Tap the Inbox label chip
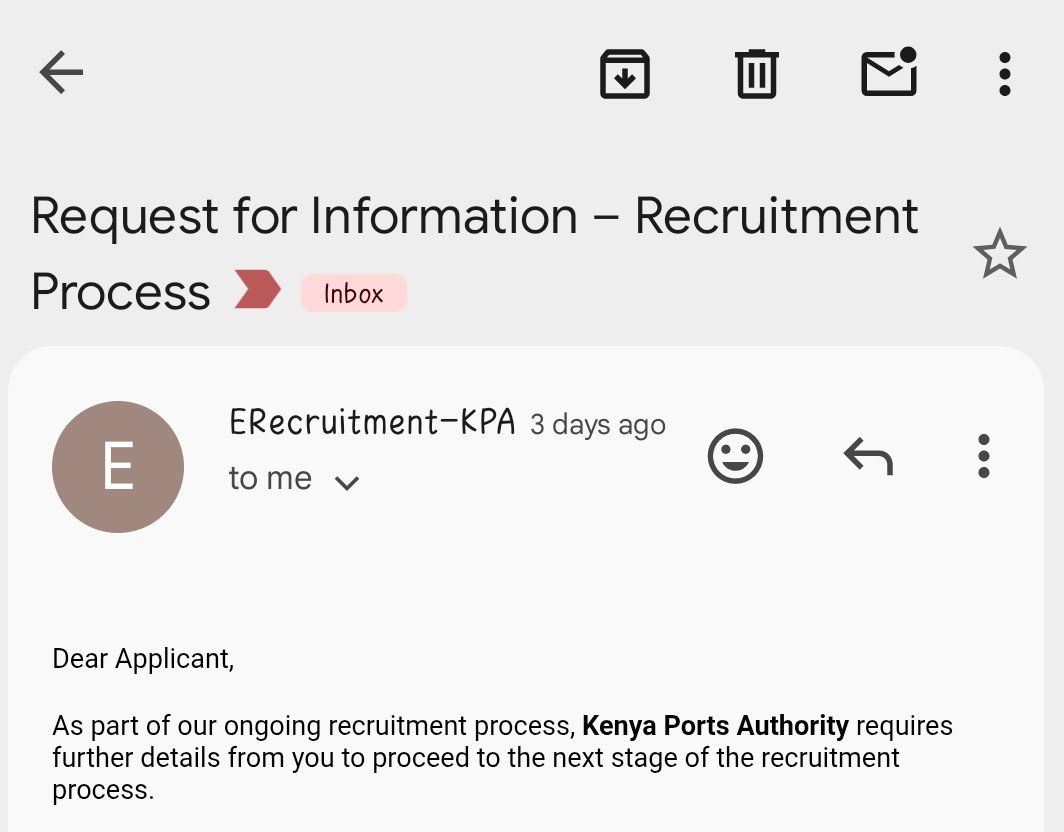Image resolution: width=1064 pixels, height=832 pixels. [x=353, y=293]
